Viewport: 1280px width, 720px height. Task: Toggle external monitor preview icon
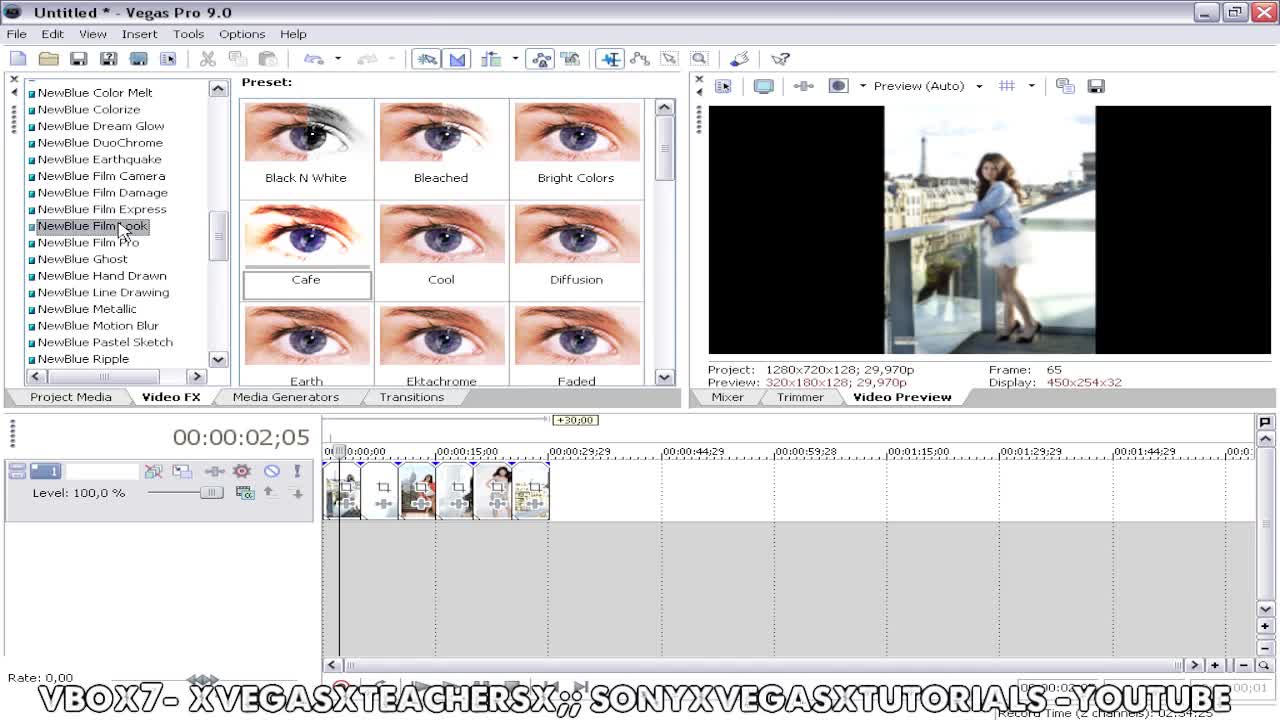coord(763,86)
